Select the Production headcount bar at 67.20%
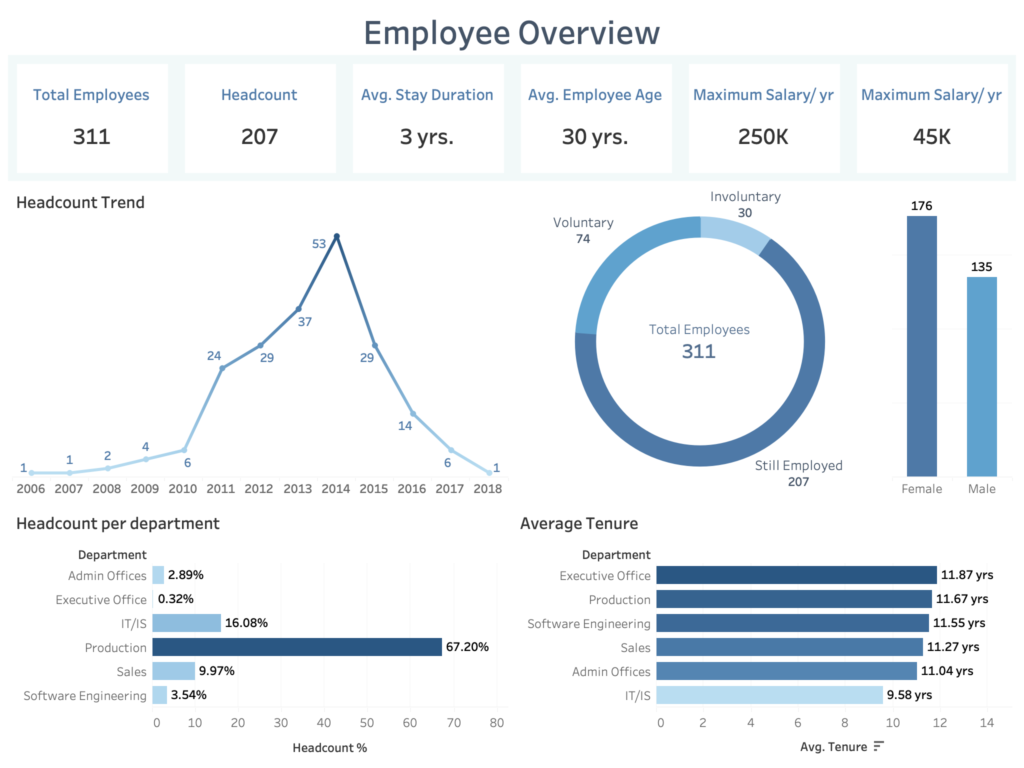Viewport: 1024px width, 768px height. (x=297, y=647)
